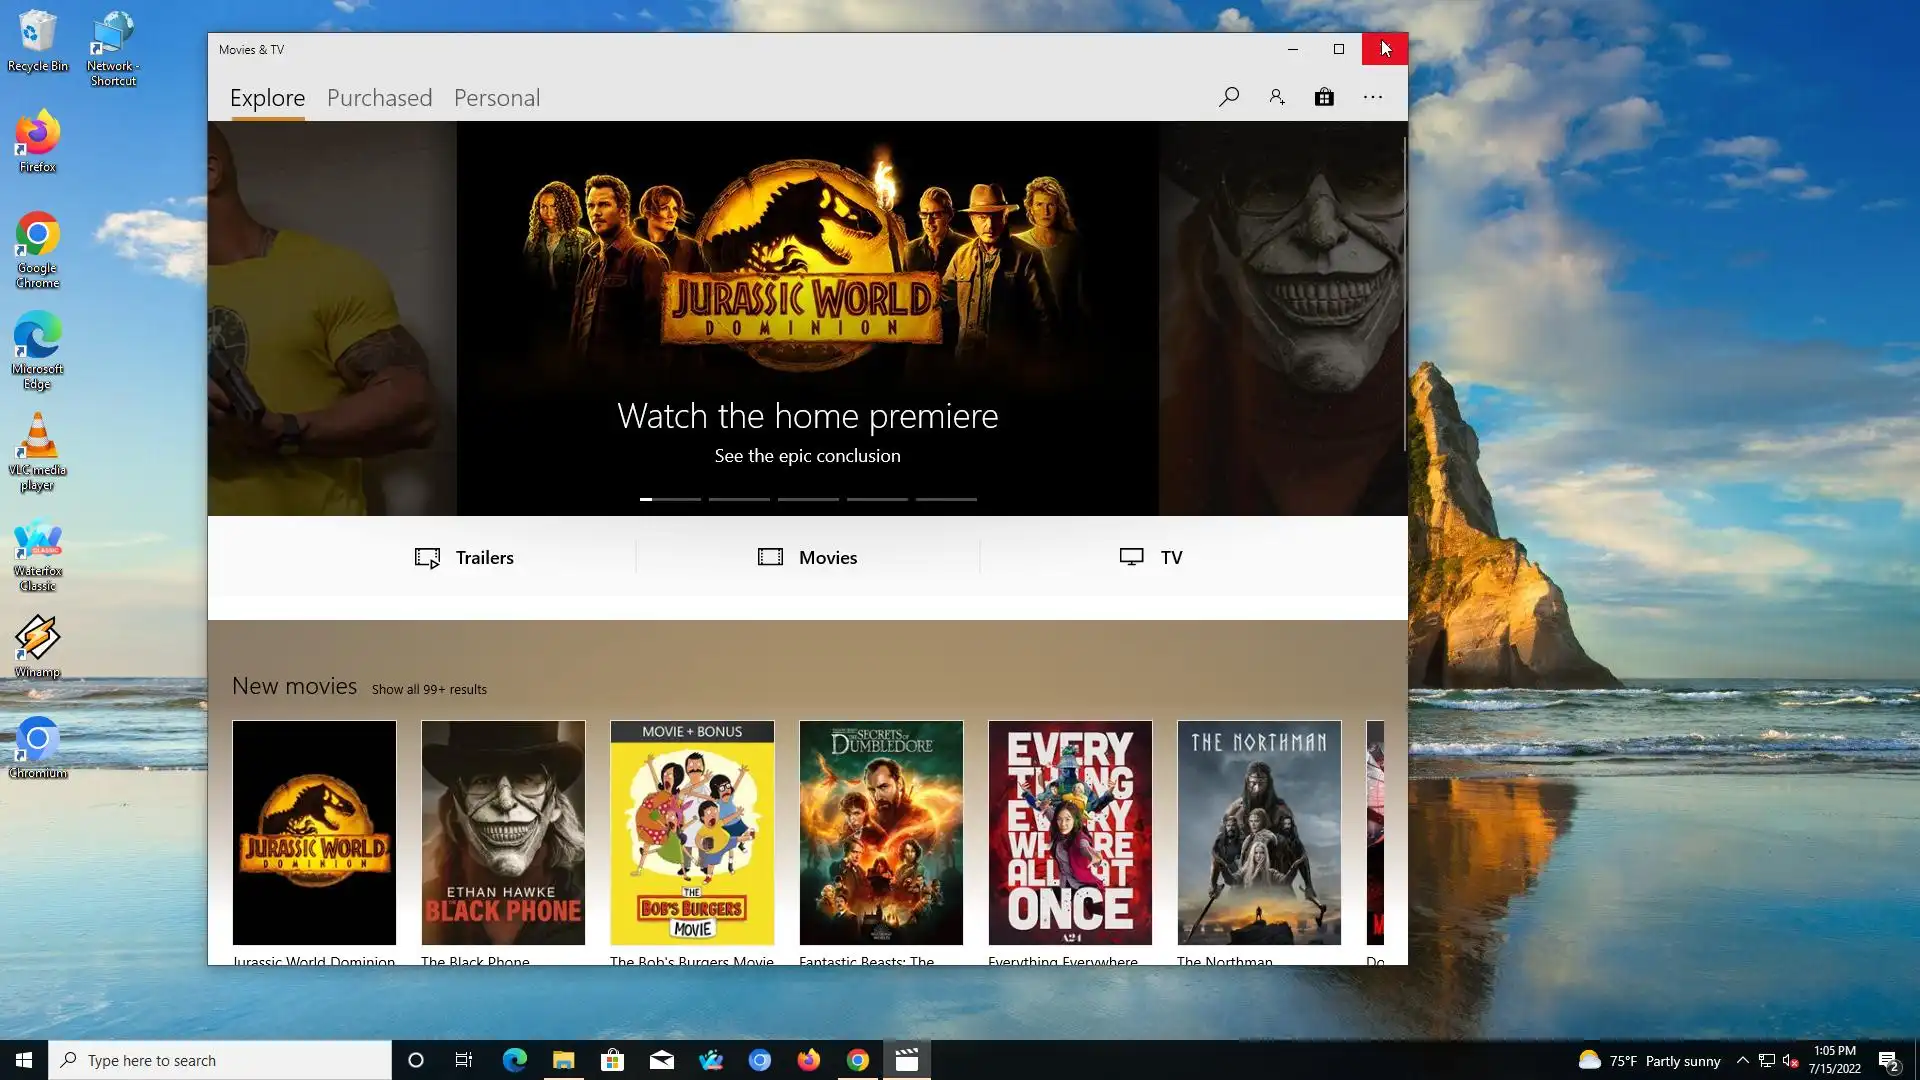Image resolution: width=1920 pixels, height=1080 pixels.
Task: Open The Black Phone movie poster
Action: pyautogui.click(x=503, y=832)
